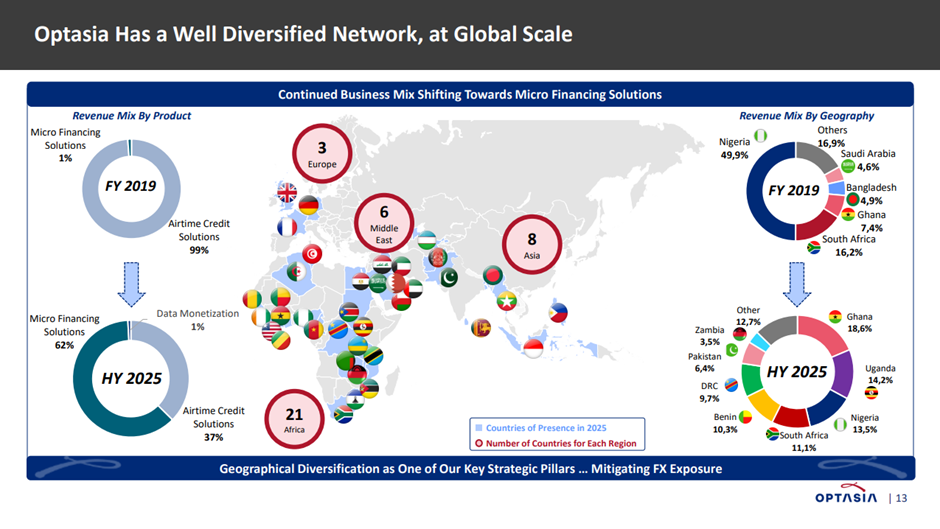Click the 8 Asia region circle

[x=532, y=246]
